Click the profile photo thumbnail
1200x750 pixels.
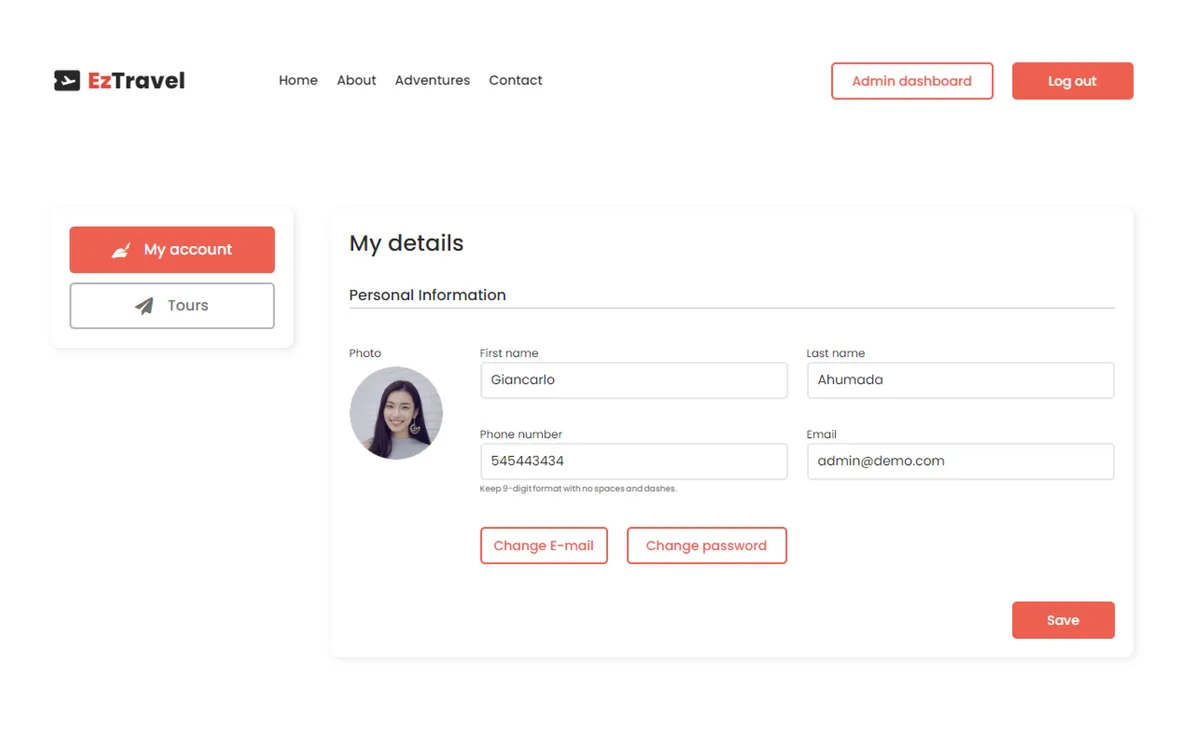tap(396, 413)
